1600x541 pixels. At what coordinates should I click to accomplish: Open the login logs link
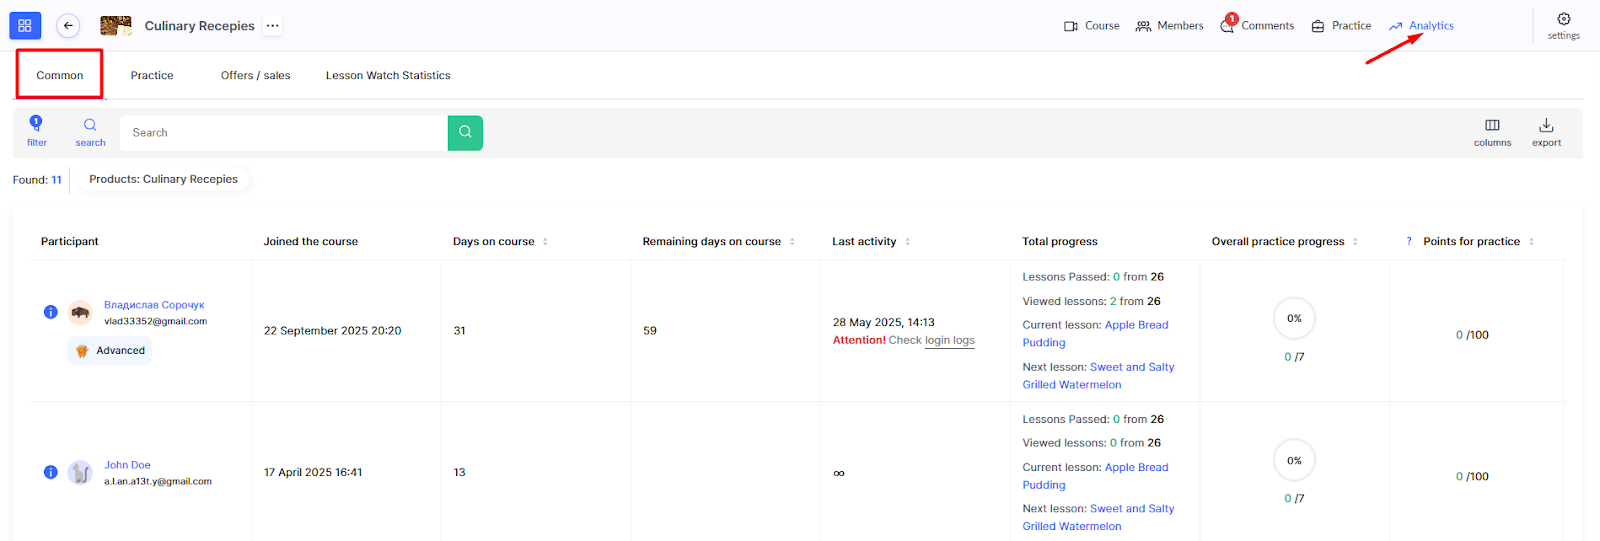[949, 341]
